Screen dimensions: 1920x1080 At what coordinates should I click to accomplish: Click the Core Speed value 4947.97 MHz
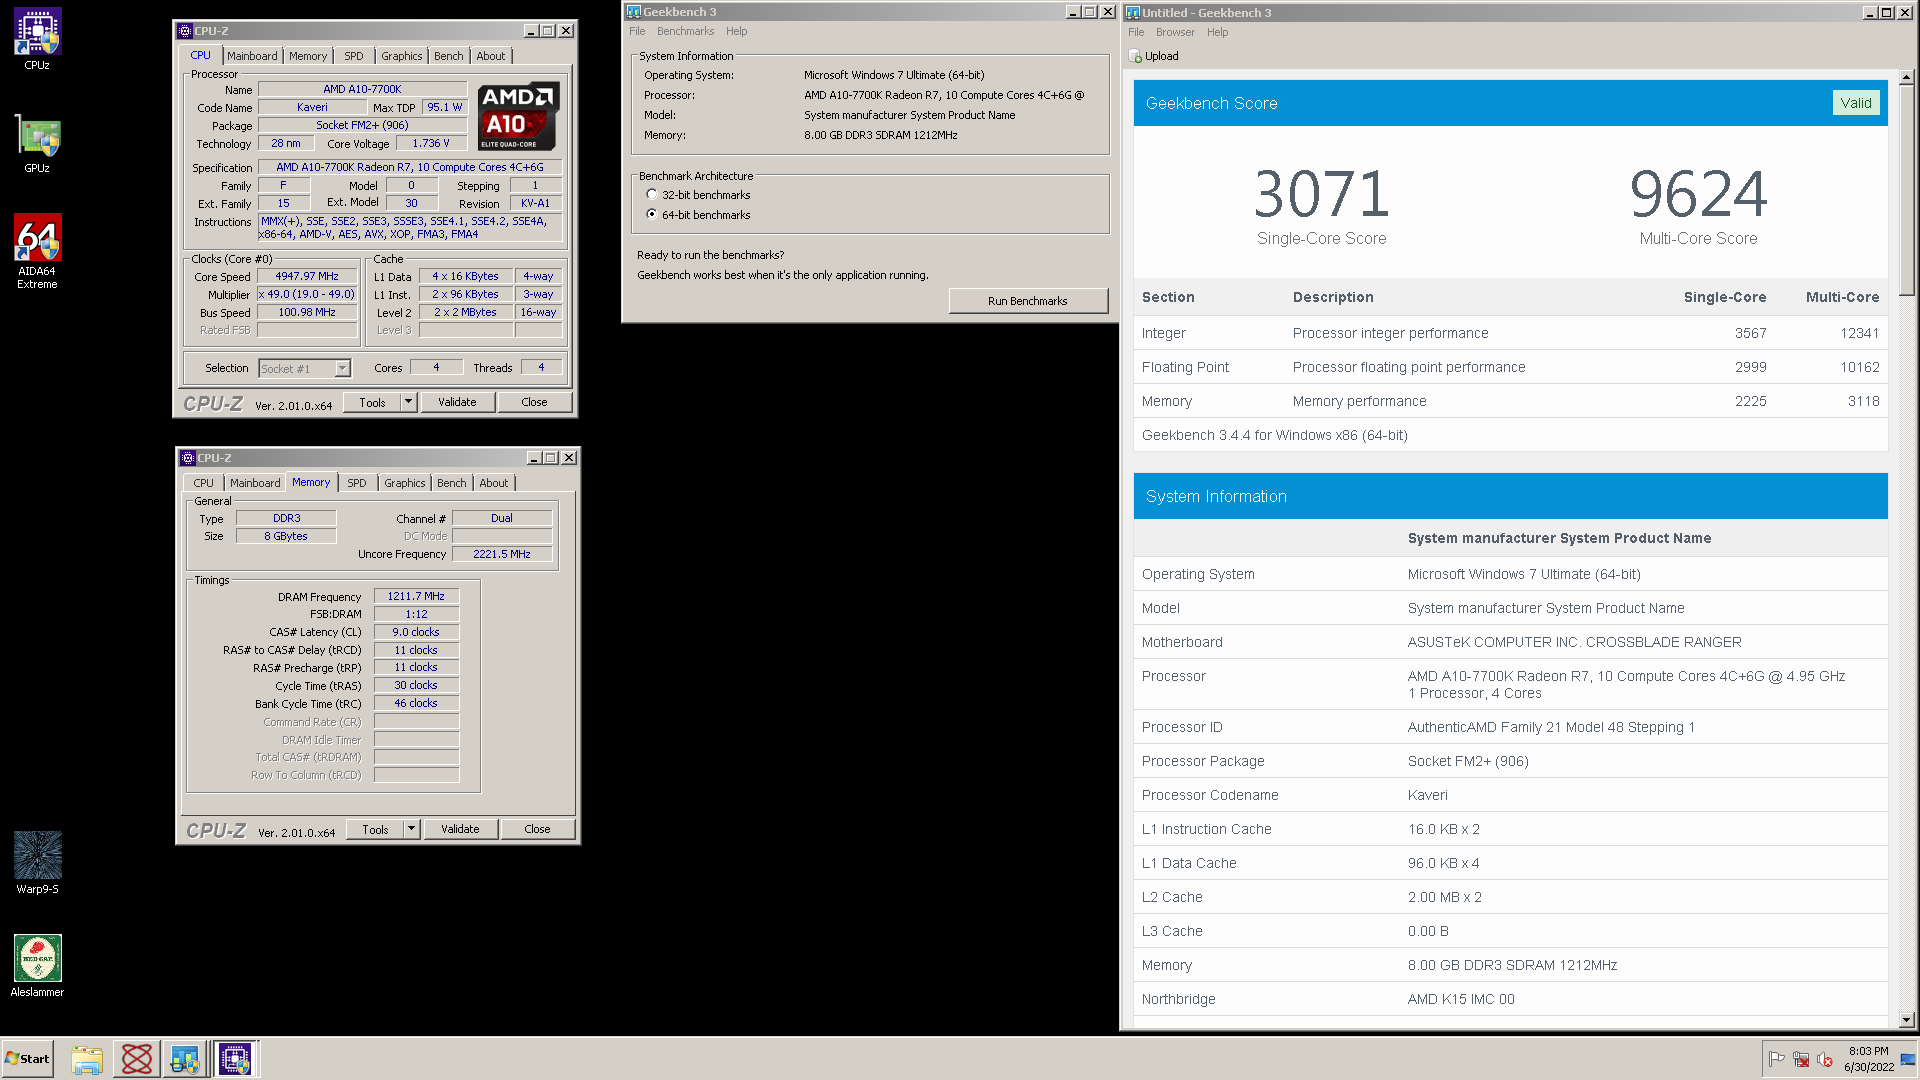(x=307, y=276)
